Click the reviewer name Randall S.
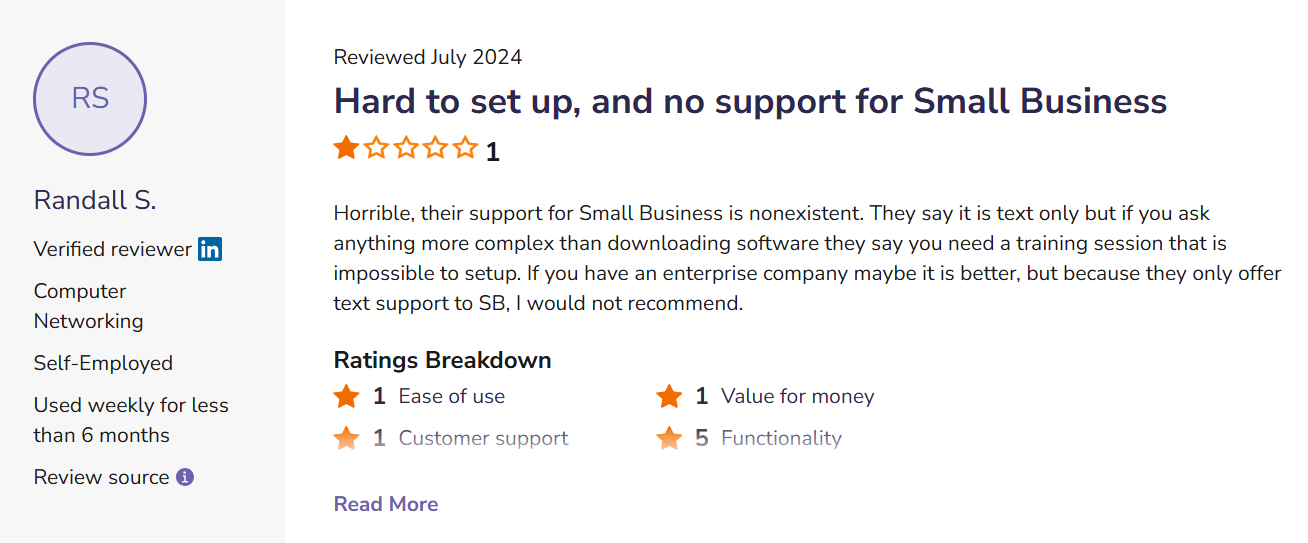This screenshot has width=1308, height=543. pyautogui.click(x=95, y=200)
